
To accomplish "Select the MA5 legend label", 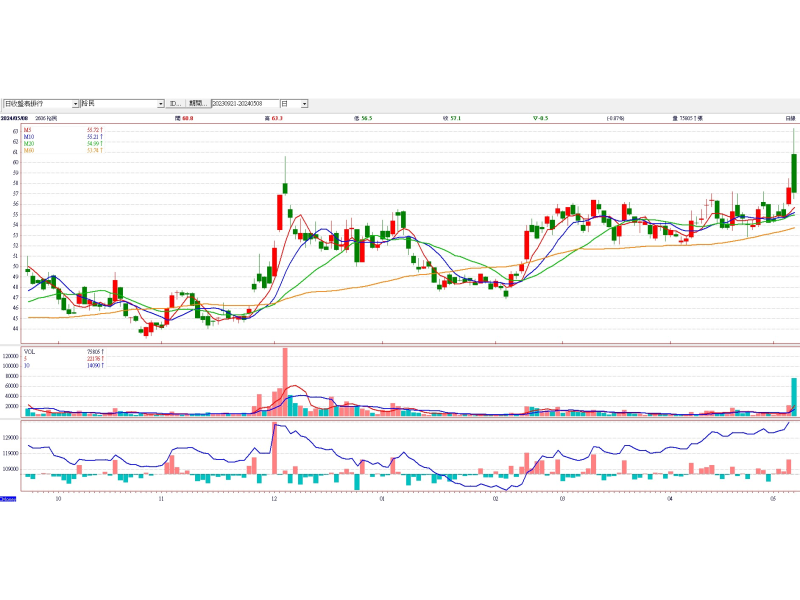I will coord(28,130).
